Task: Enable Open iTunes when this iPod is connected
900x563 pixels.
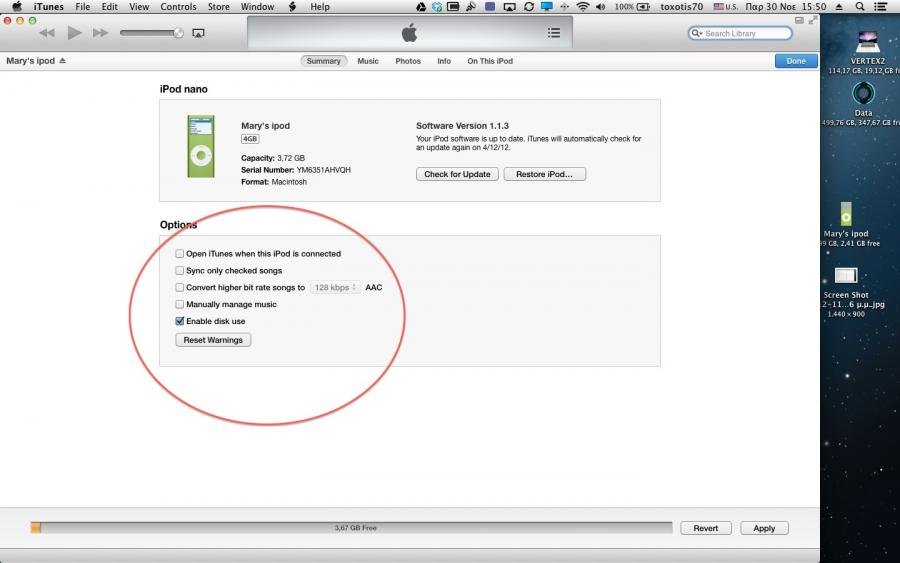Action: [180, 254]
